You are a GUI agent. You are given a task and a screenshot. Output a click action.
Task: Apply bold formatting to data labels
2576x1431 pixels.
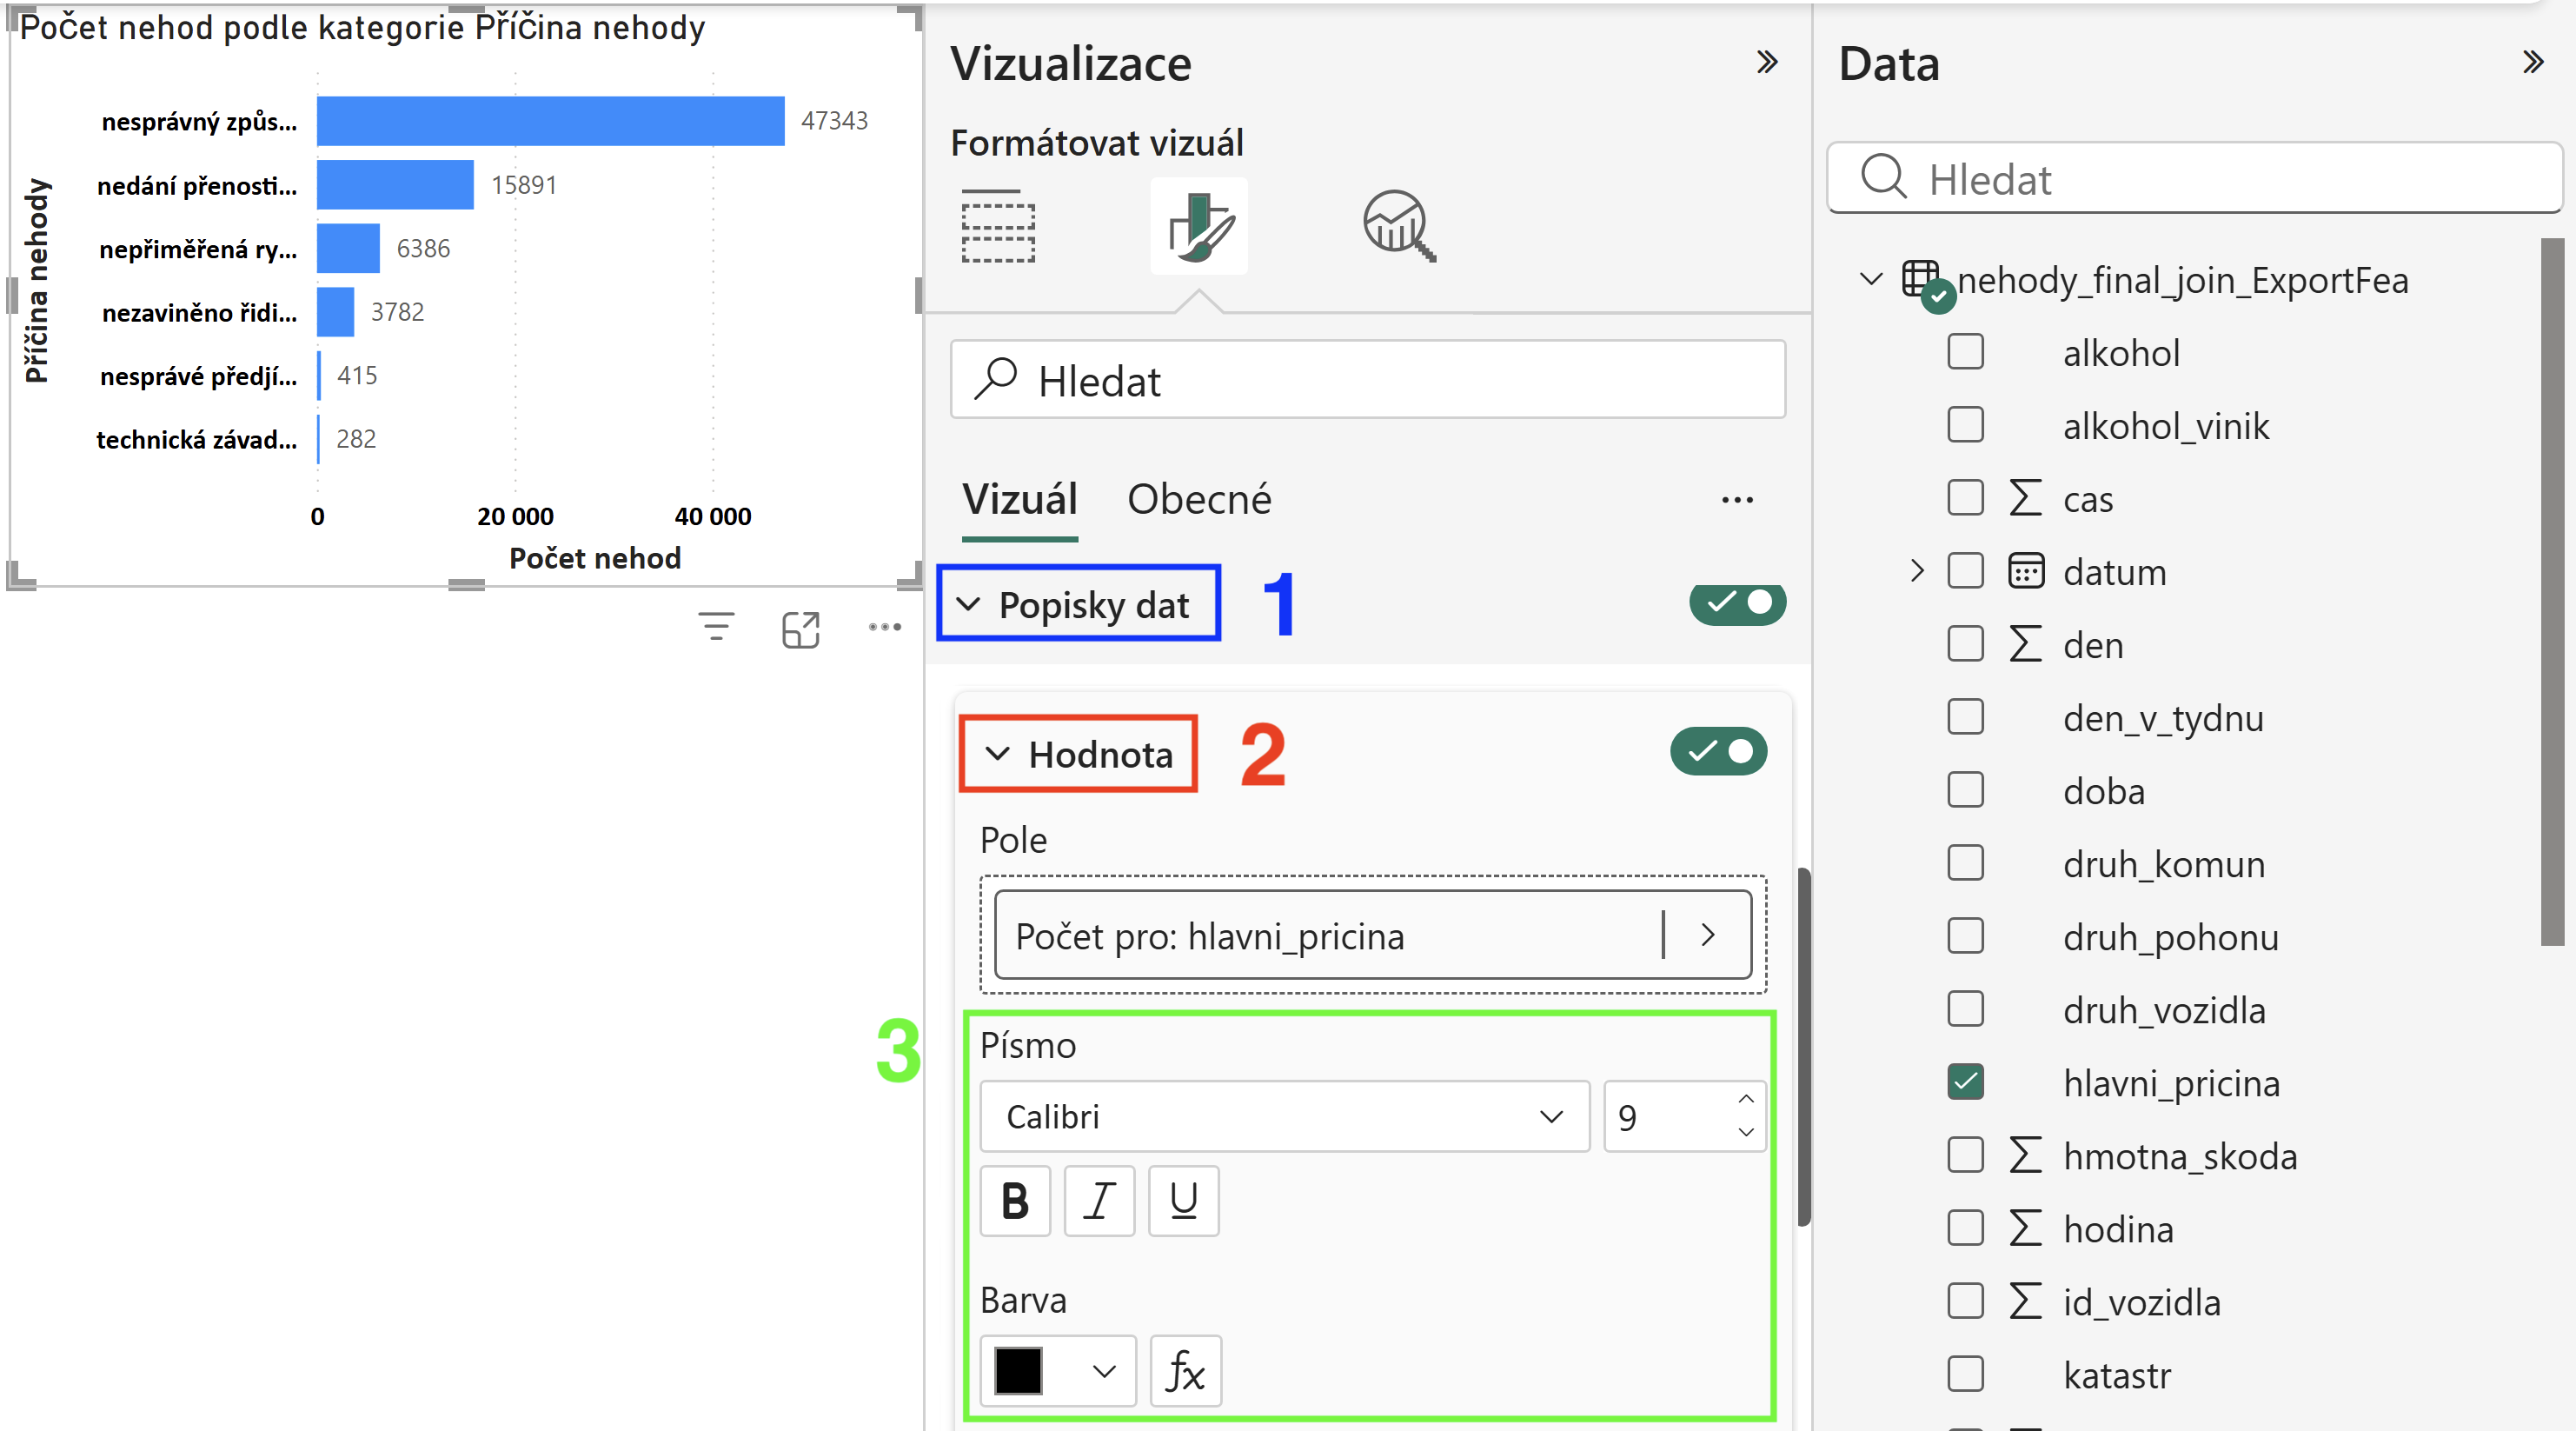pos(1015,1201)
